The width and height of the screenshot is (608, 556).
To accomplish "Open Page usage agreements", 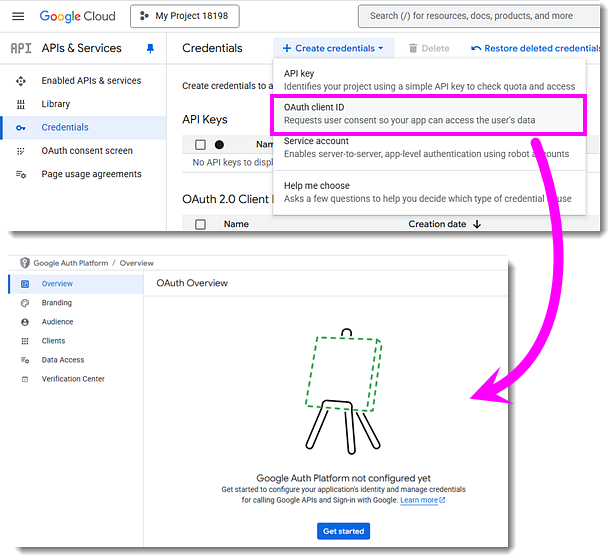I will (x=91, y=174).
